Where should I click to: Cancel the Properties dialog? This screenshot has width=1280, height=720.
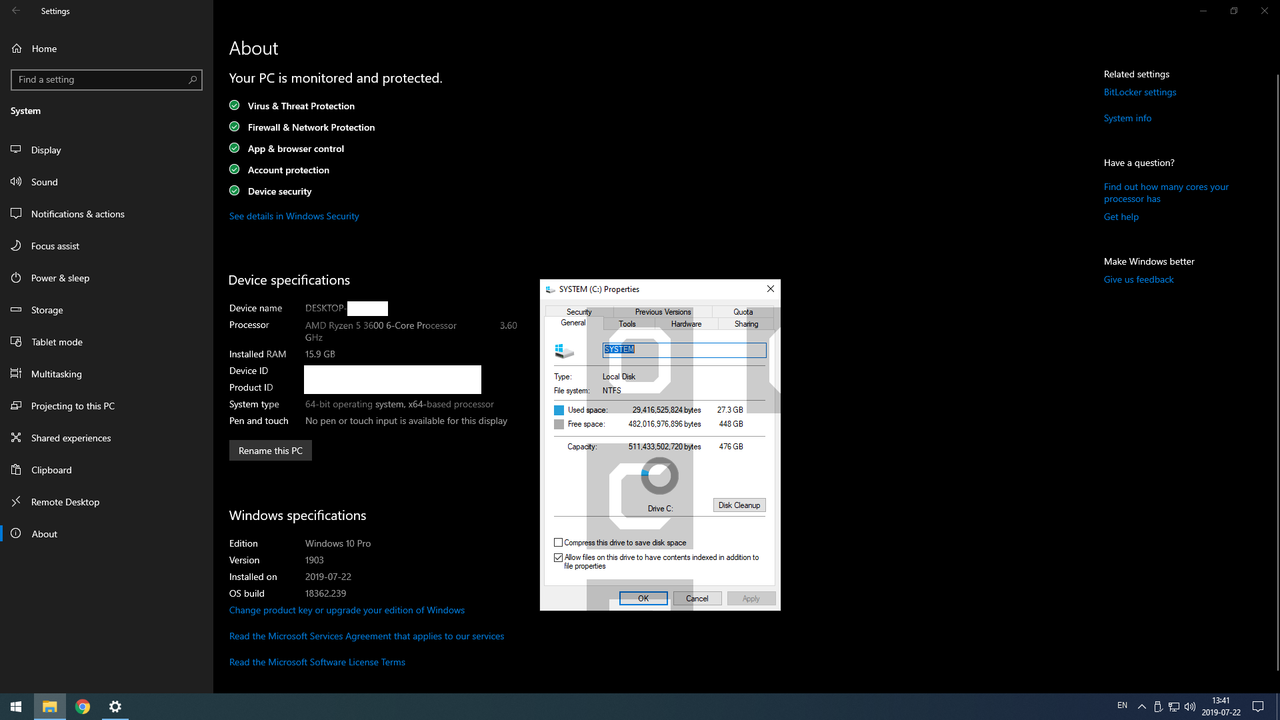(697, 598)
